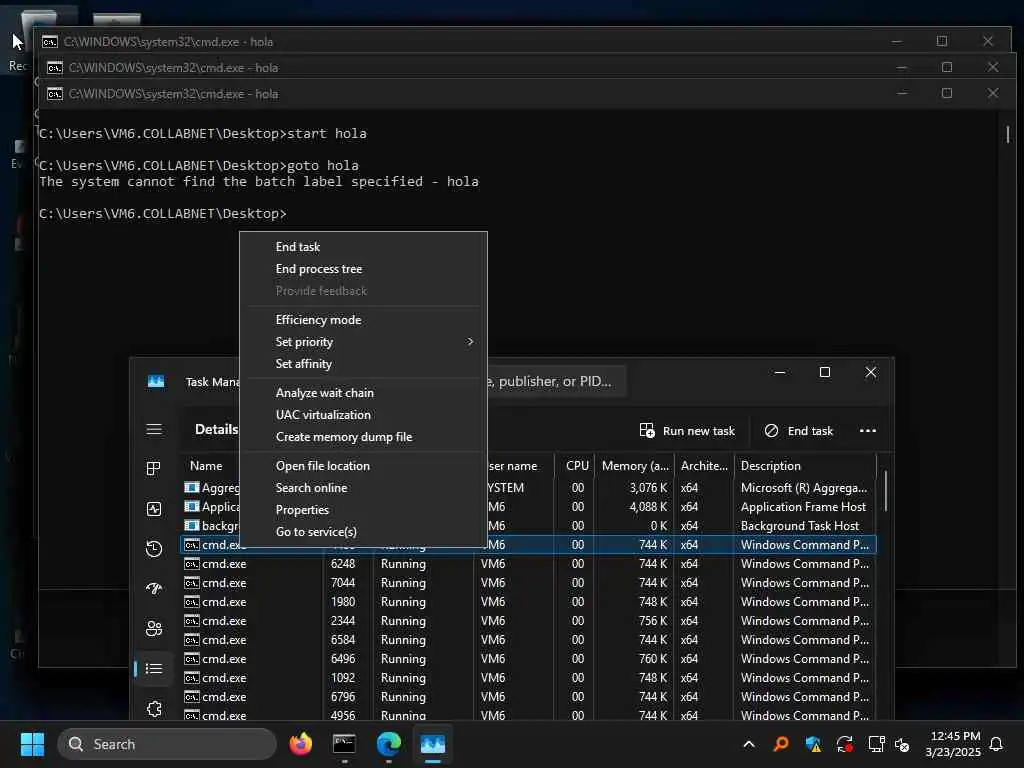1024x768 pixels.
Task: Select Efficiency mode in context menu
Action: [x=318, y=320]
